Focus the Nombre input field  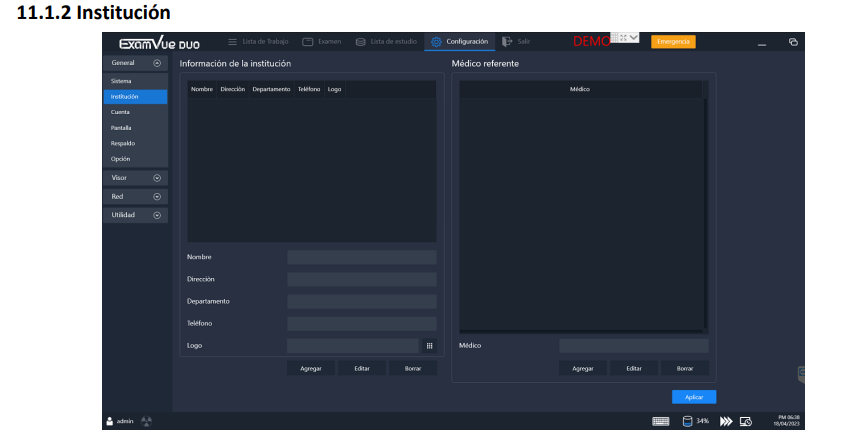362,257
